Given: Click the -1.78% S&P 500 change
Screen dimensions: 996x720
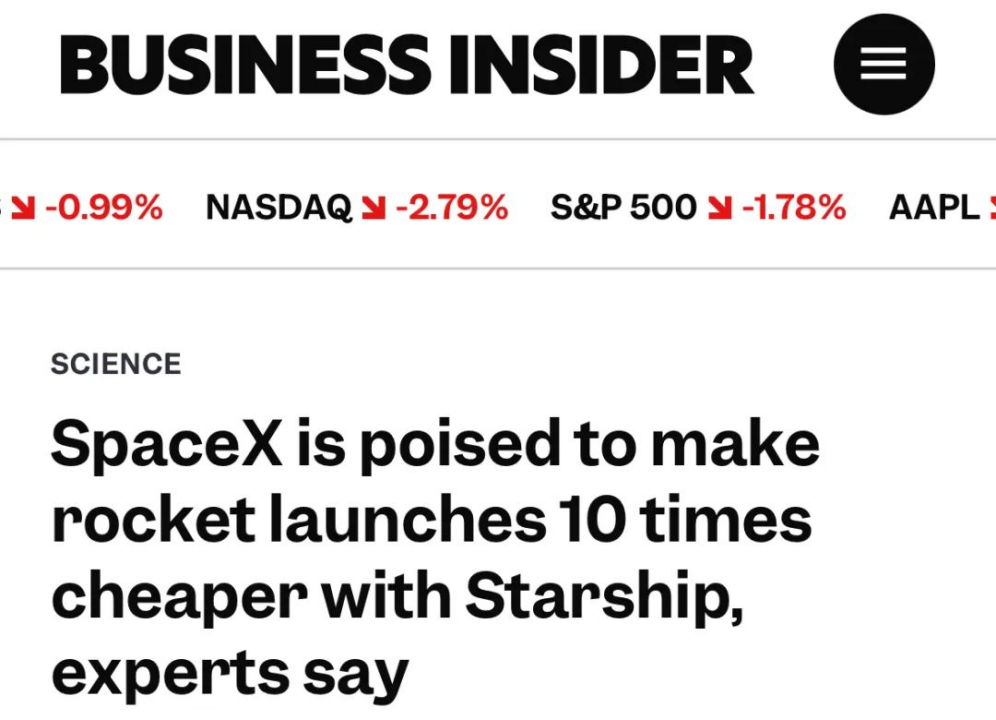Looking at the screenshot, I should coord(792,208).
